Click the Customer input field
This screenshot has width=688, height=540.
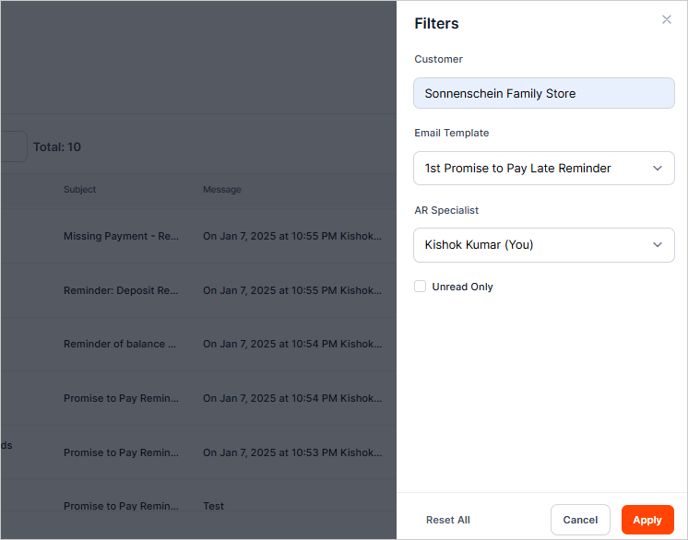tap(544, 93)
